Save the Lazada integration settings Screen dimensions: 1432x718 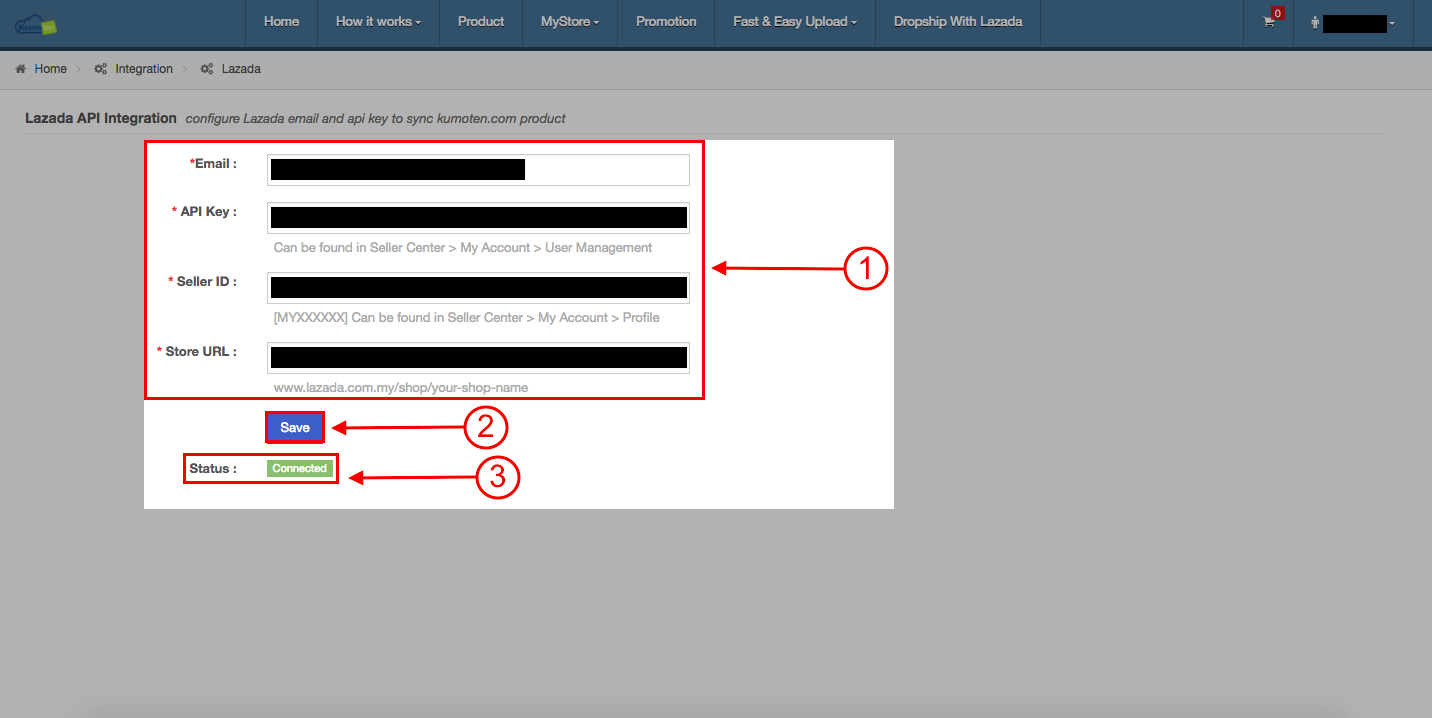coord(295,427)
